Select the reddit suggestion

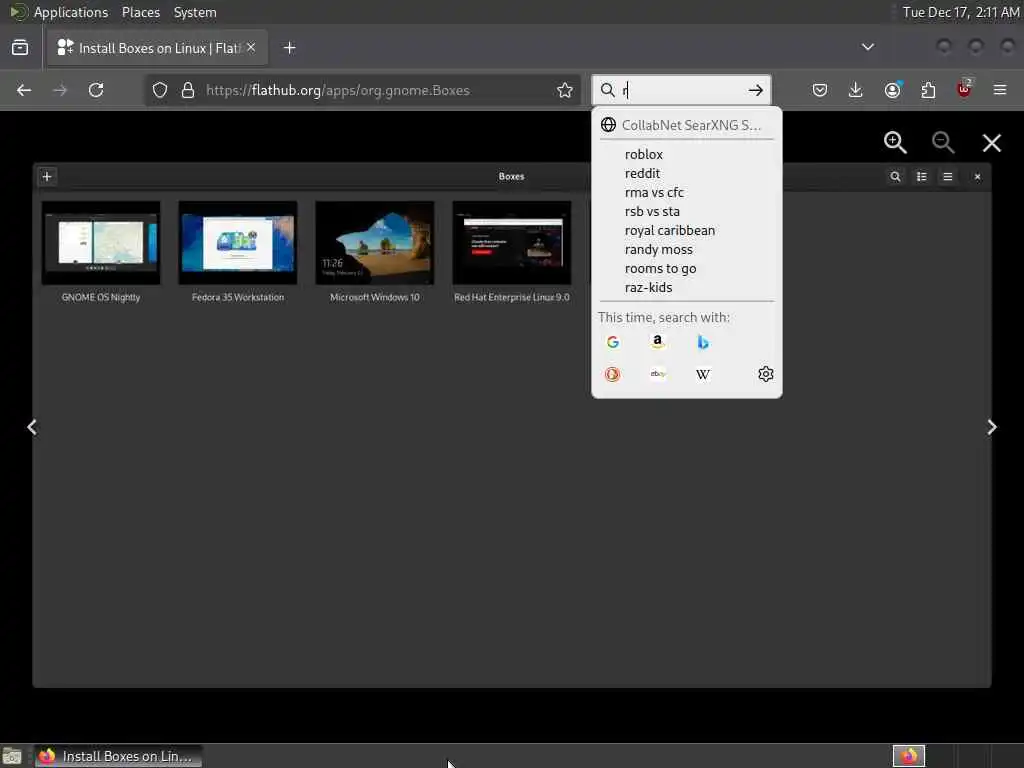686,174
